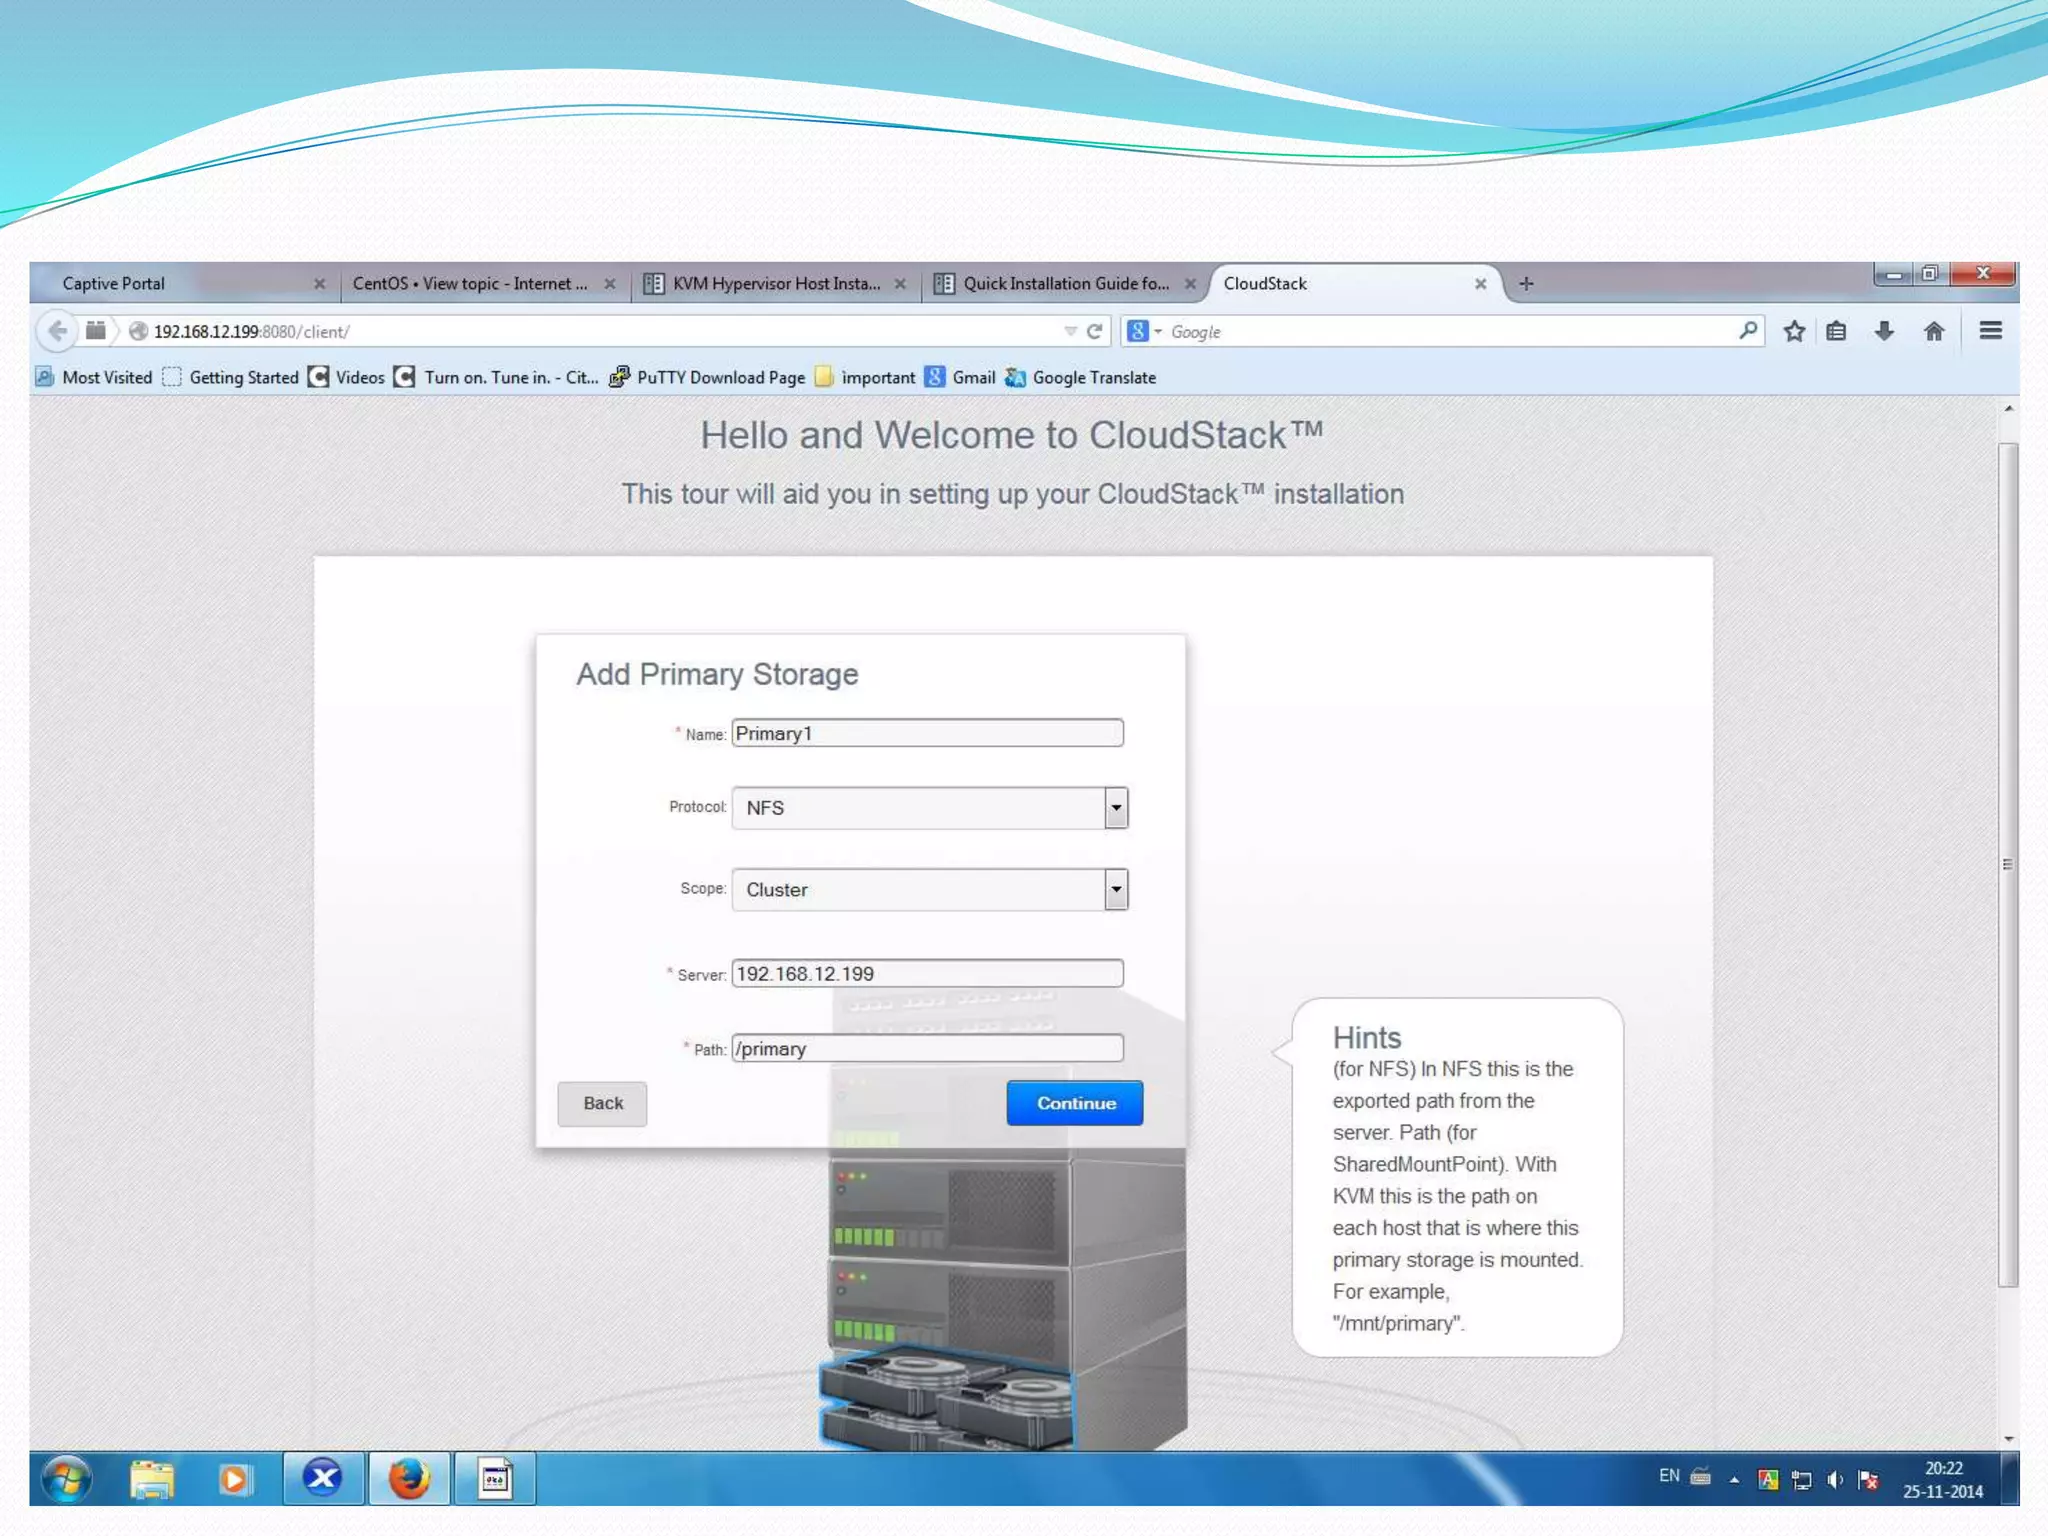Open Firefox from the taskbar
This screenshot has height=1536, width=2048.
tap(409, 1478)
